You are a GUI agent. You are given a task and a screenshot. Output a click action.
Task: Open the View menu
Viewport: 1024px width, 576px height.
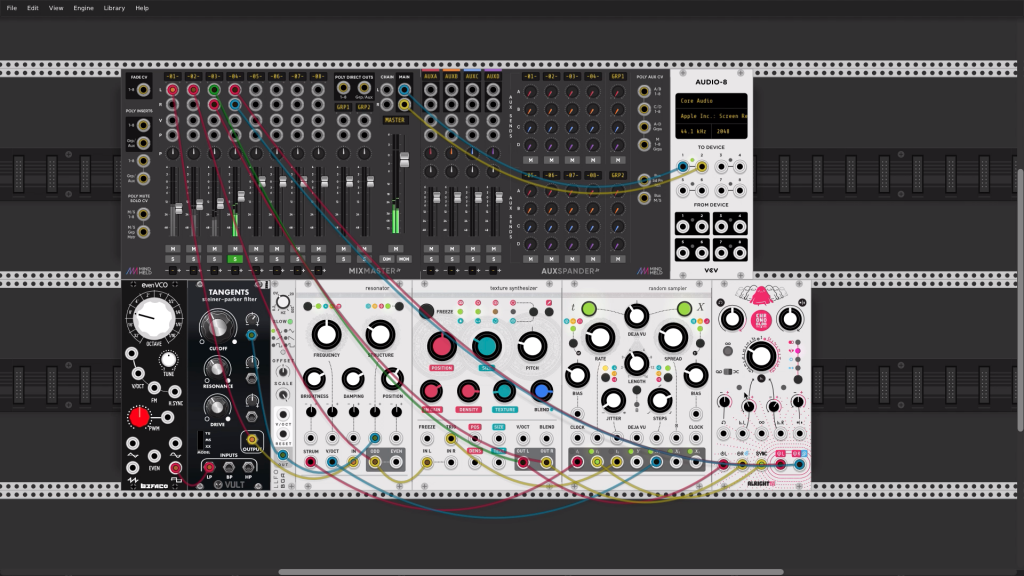(56, 8)
